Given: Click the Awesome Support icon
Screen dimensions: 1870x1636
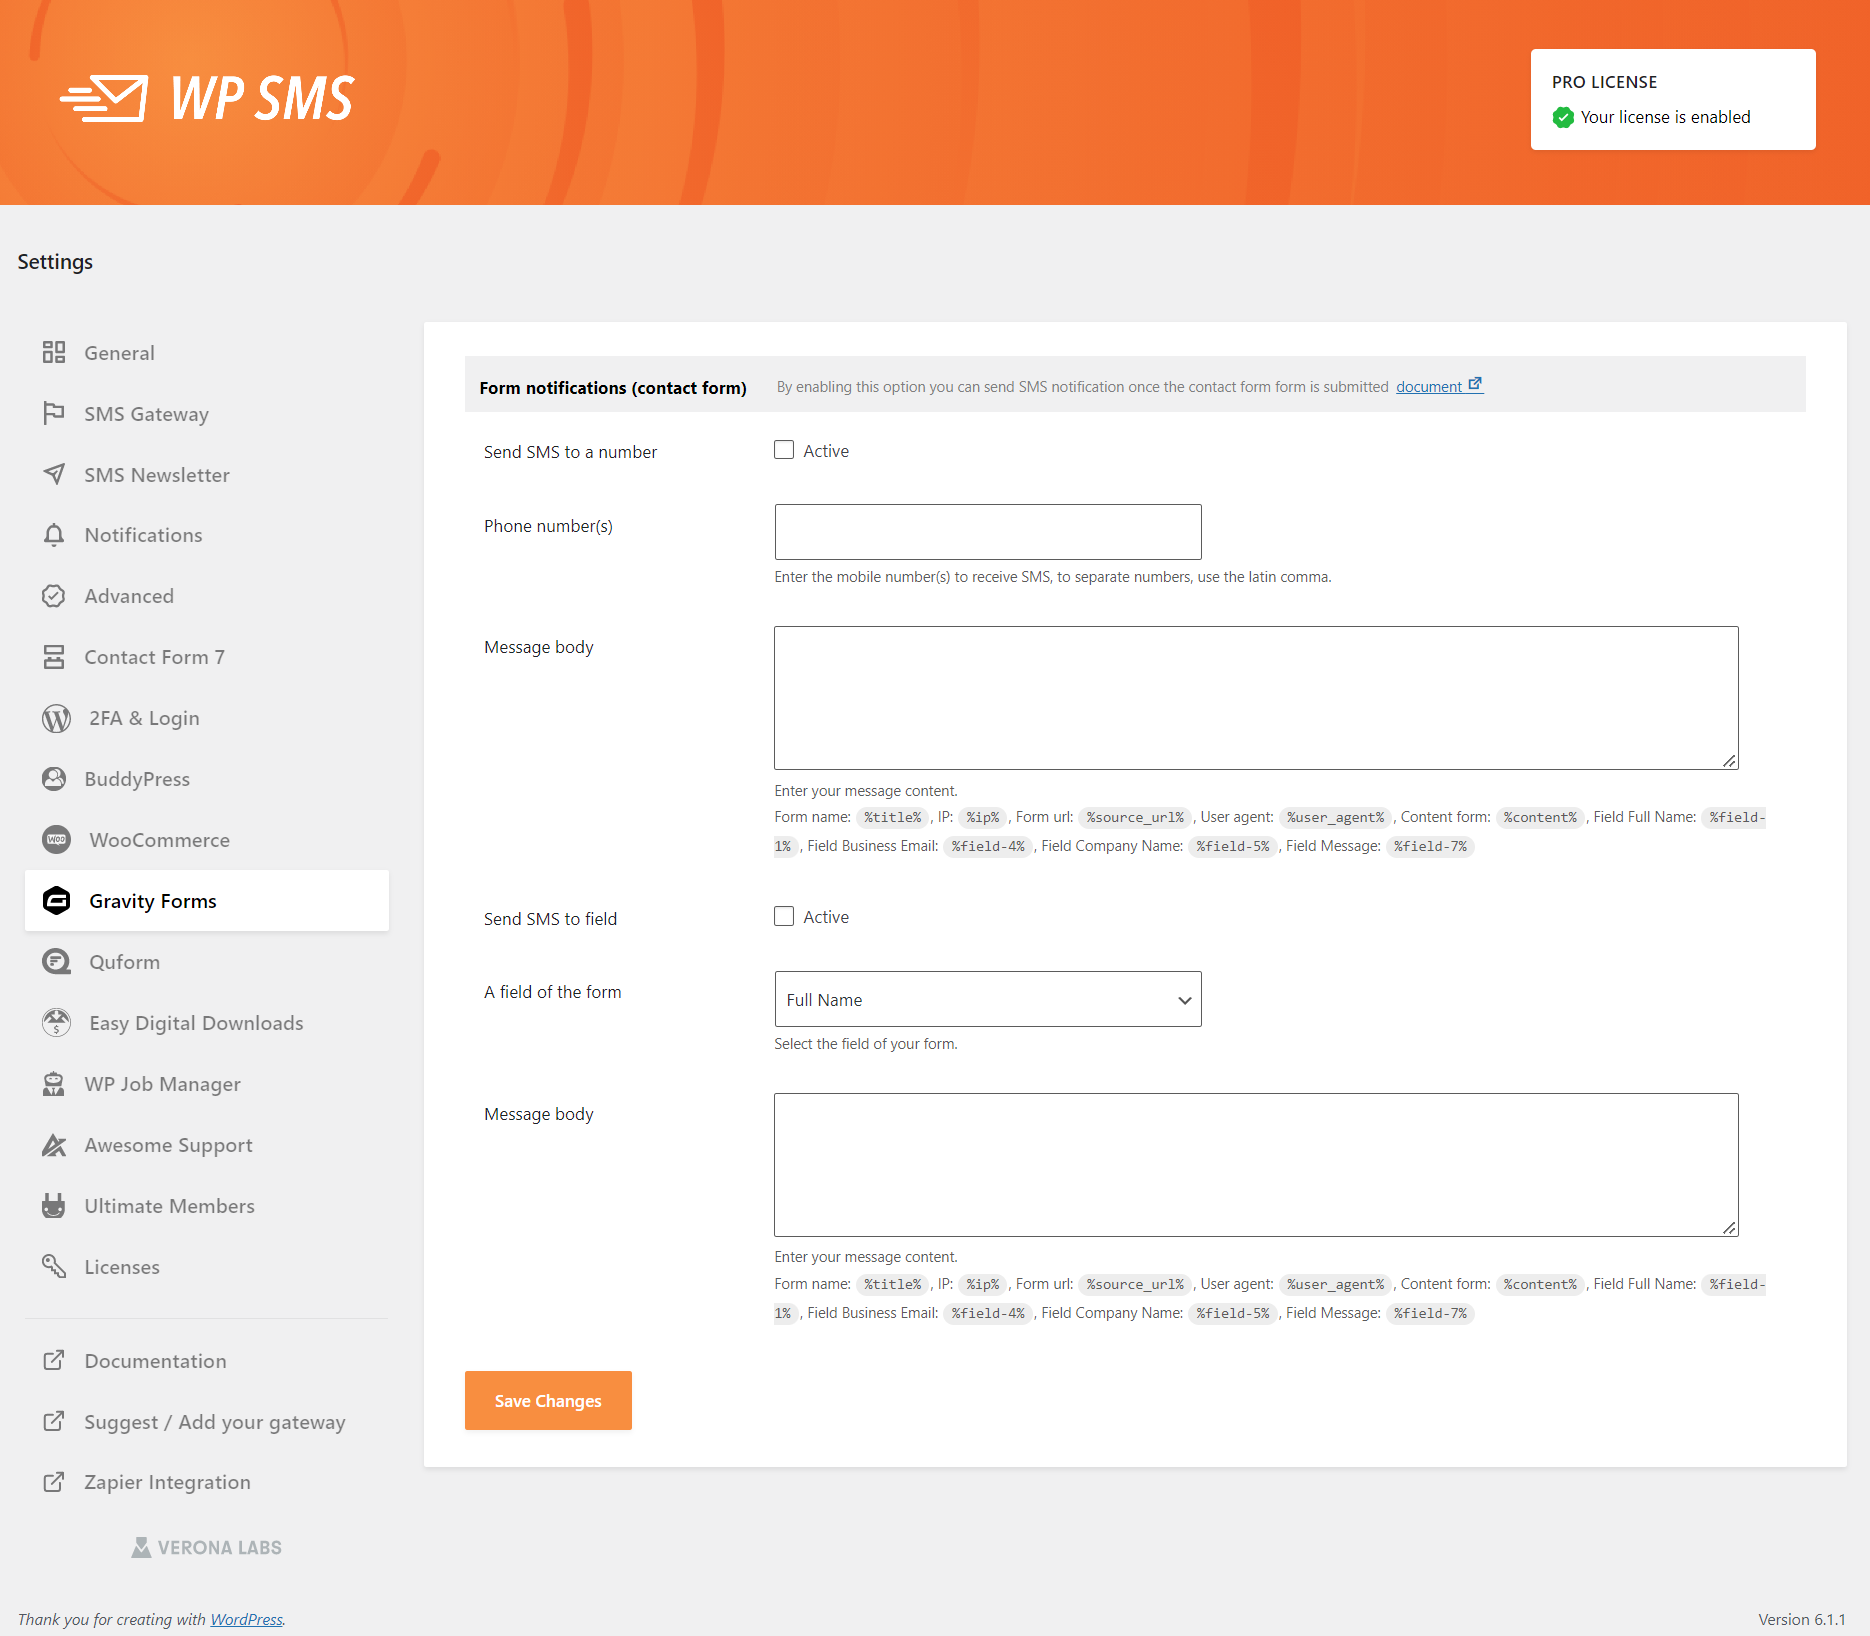Looking at the screenshot, I should click(54, 1145).
